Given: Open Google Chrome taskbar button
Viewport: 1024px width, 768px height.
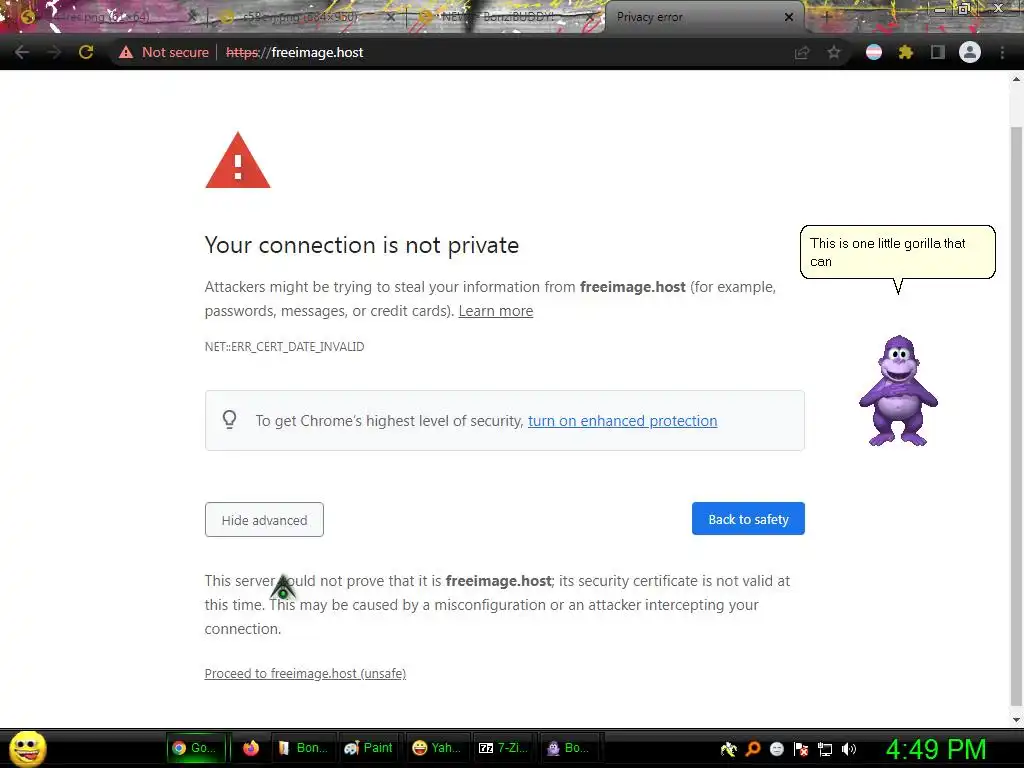Looking at the screenshot, I should (x=196, y=748).
